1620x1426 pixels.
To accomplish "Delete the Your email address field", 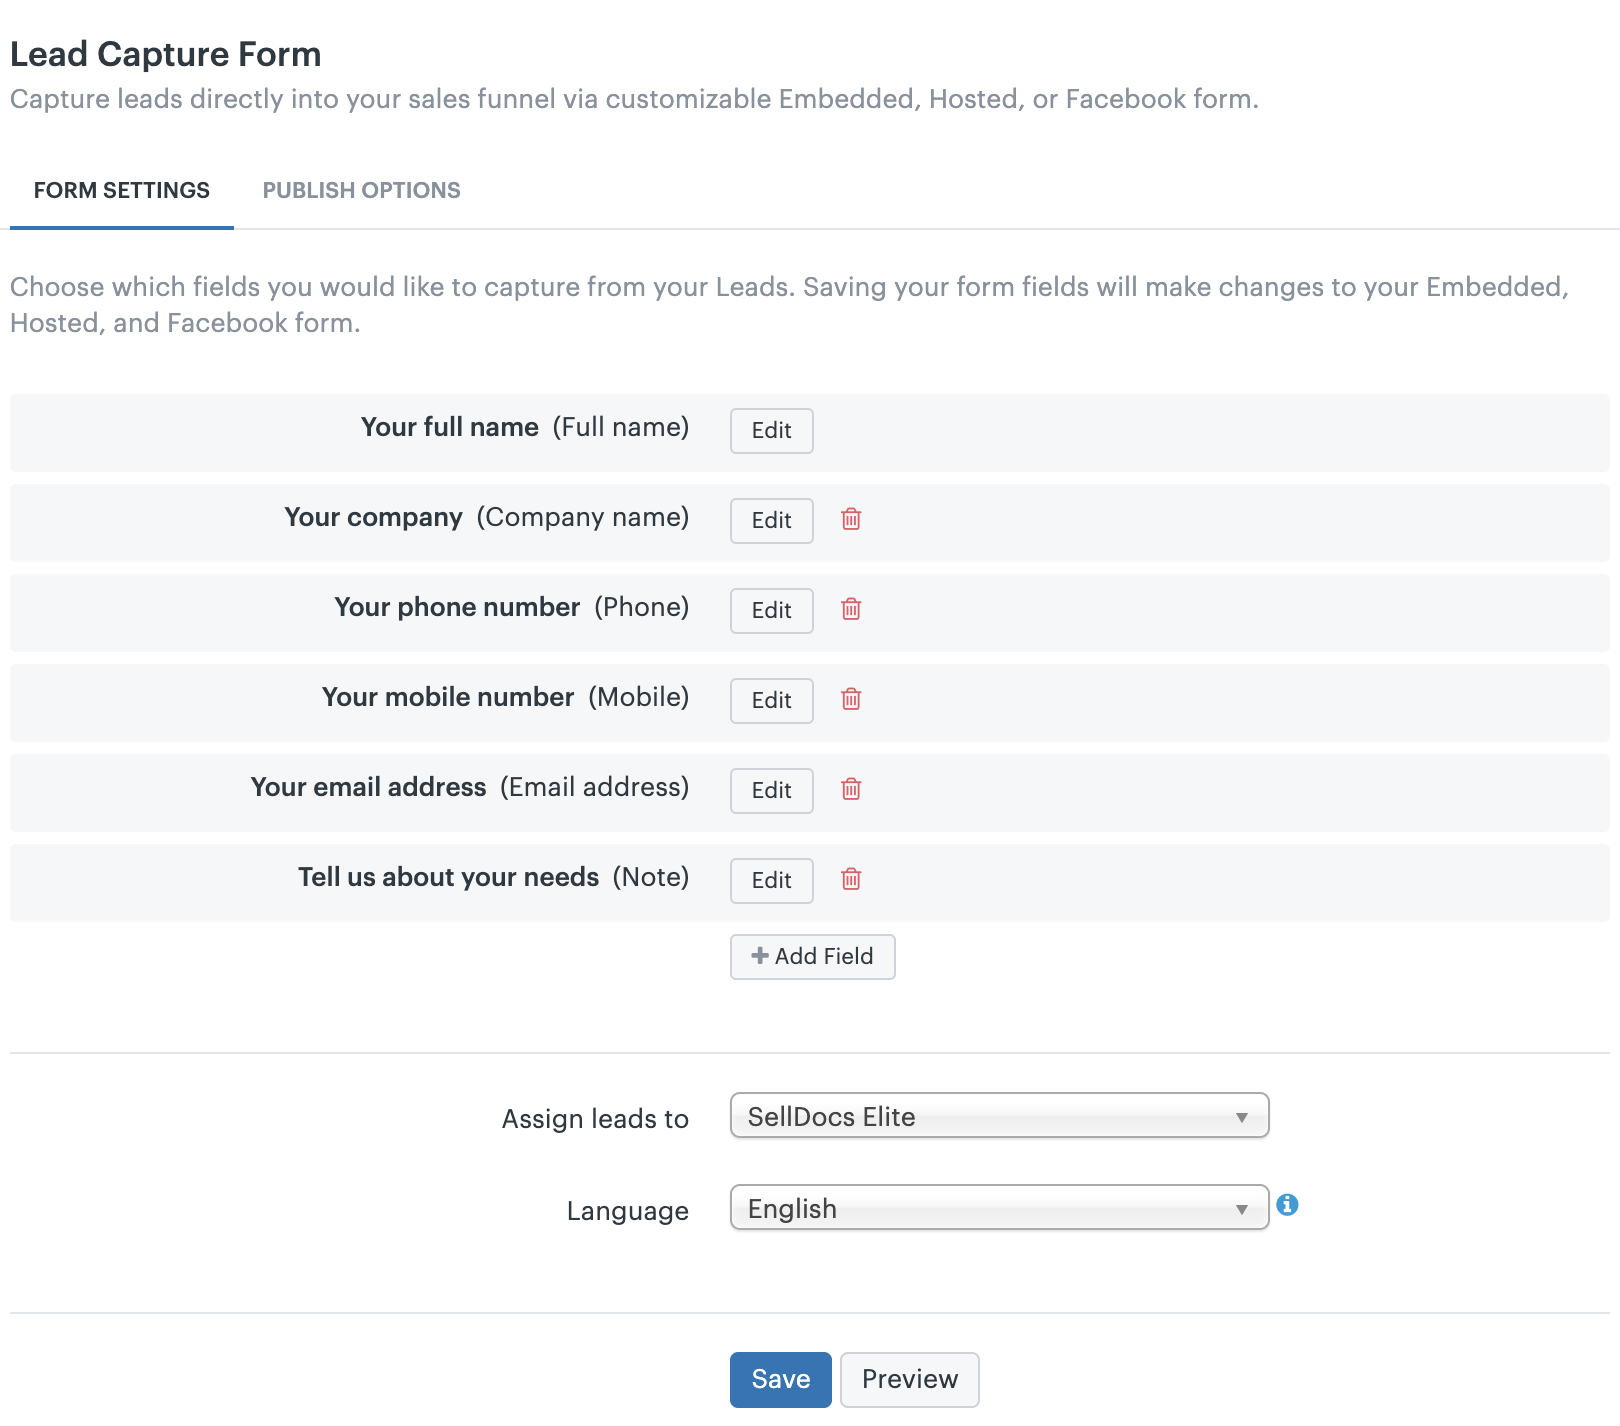I will click(x=851, y=789).
